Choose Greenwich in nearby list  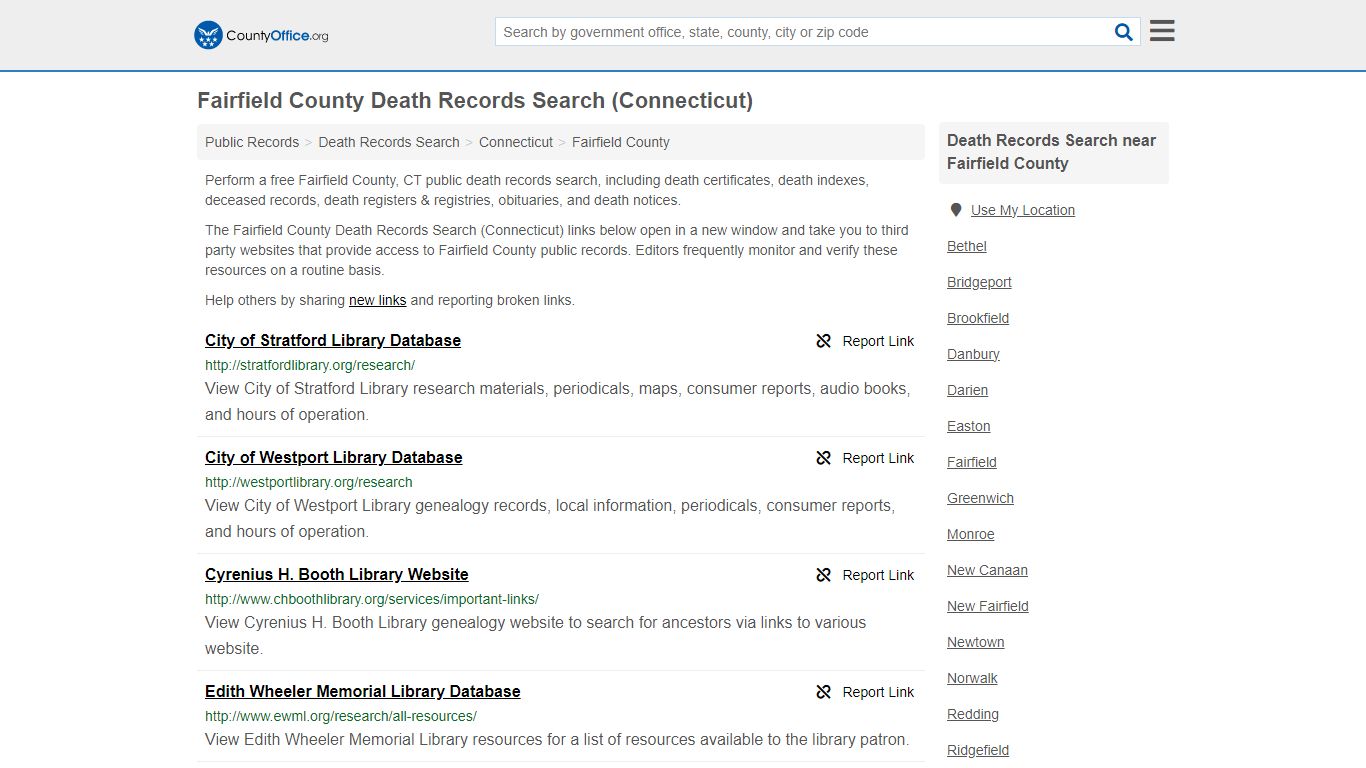[x=980, y=498]
